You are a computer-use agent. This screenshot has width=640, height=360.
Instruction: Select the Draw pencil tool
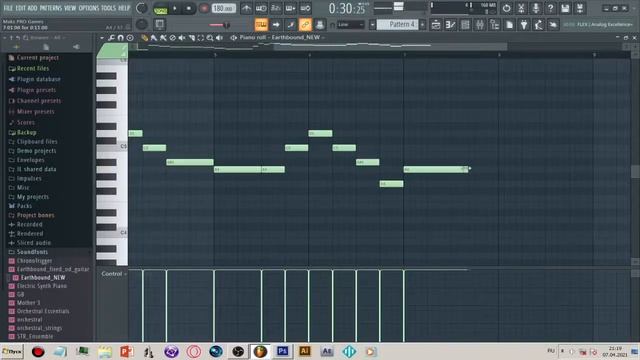144,38
